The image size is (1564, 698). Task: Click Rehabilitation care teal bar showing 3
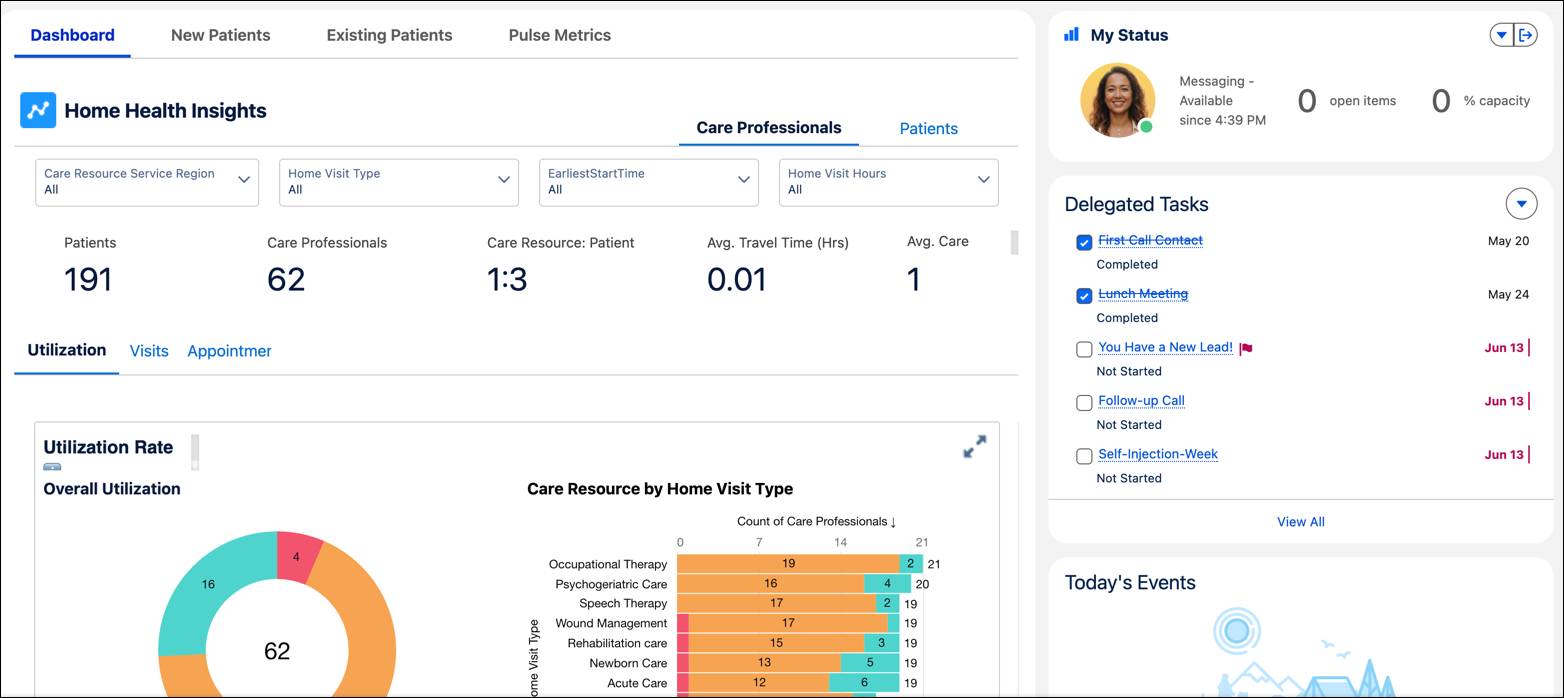(881, 643)
